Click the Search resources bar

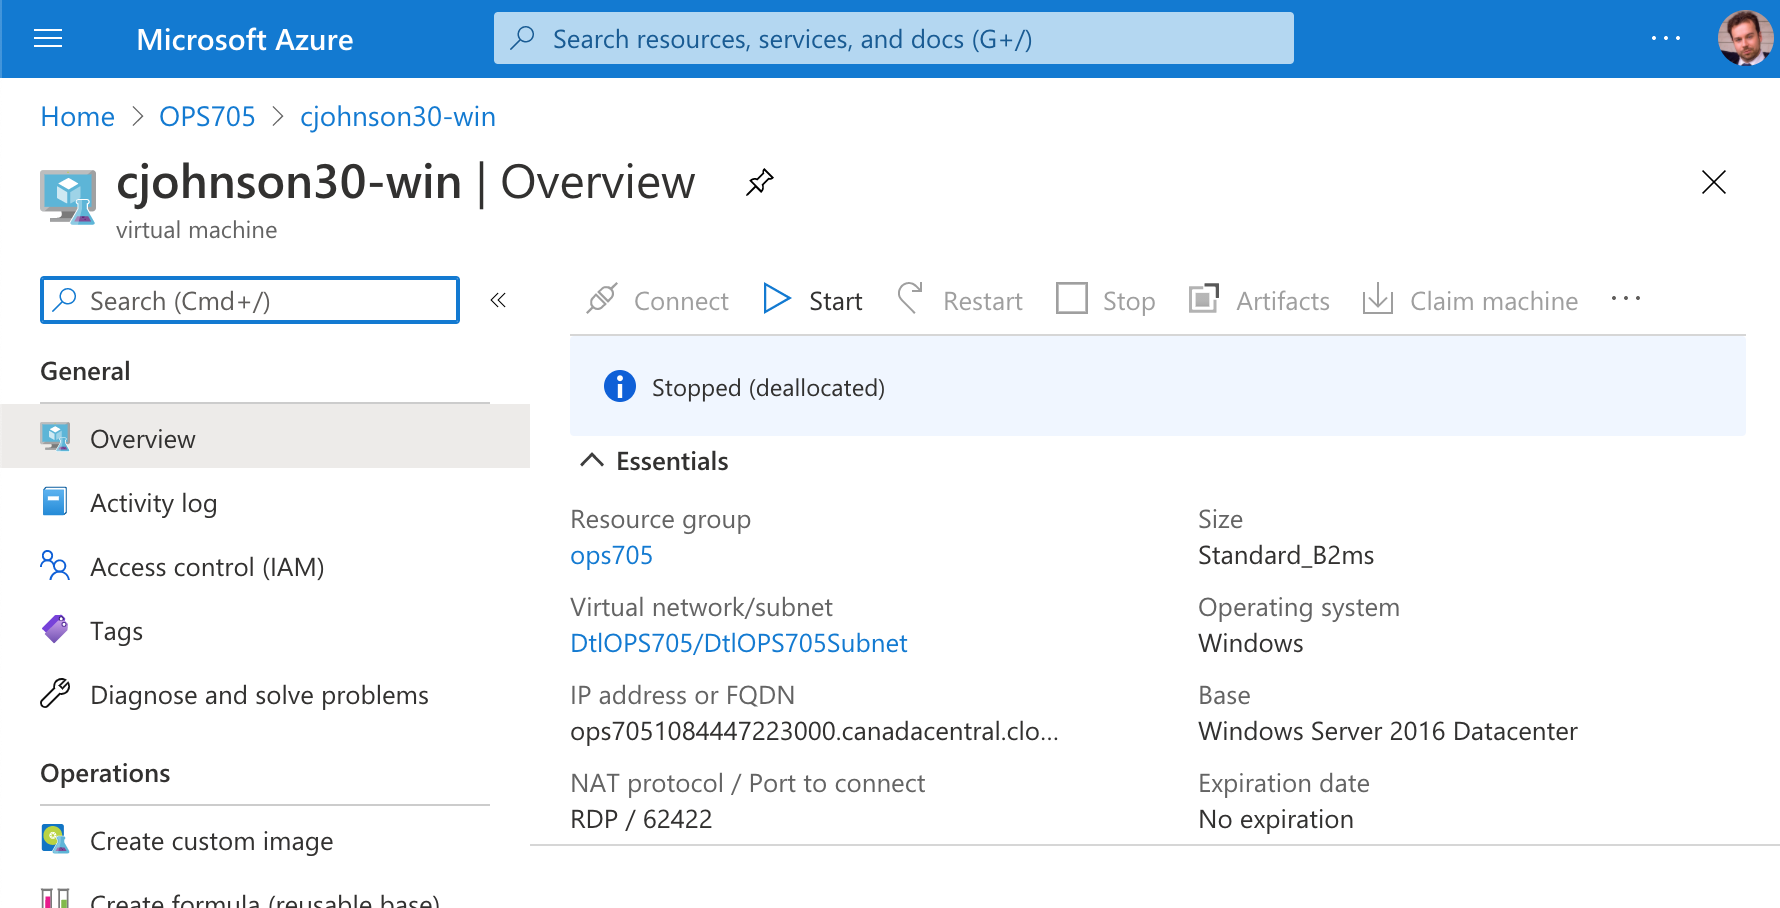click(894, 38)
